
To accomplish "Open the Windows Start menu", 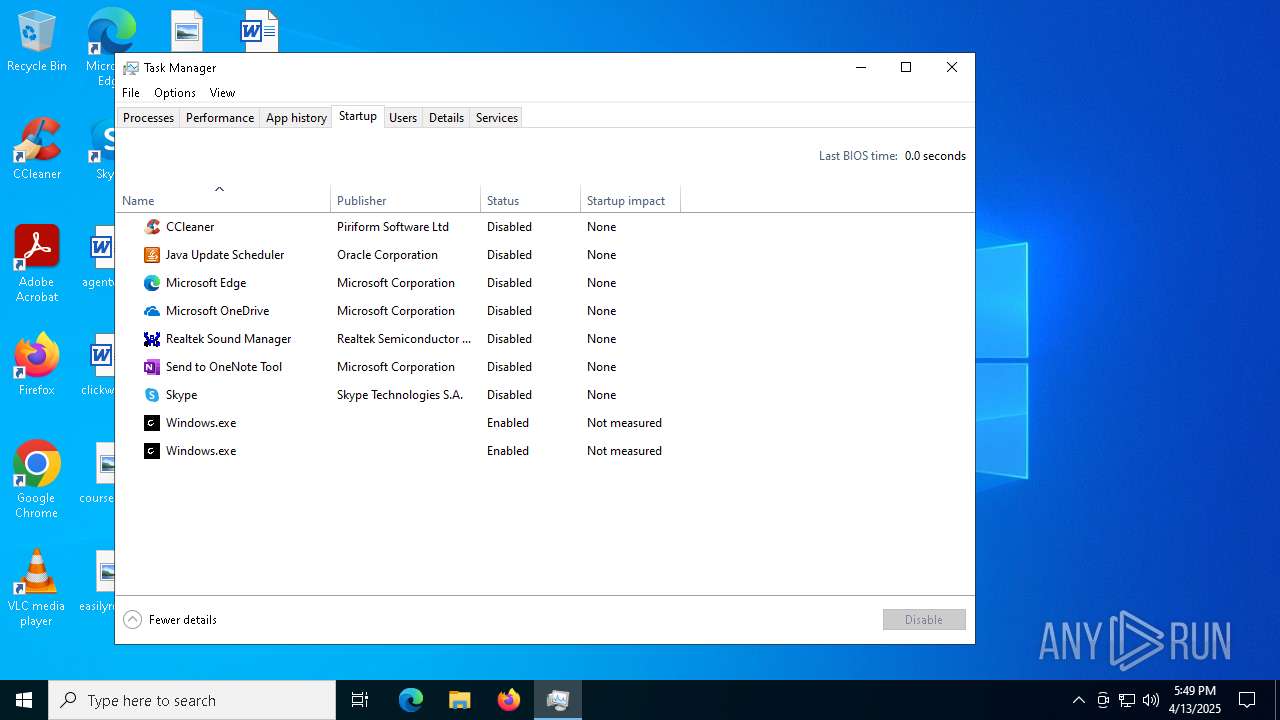I will coord(24,700).
